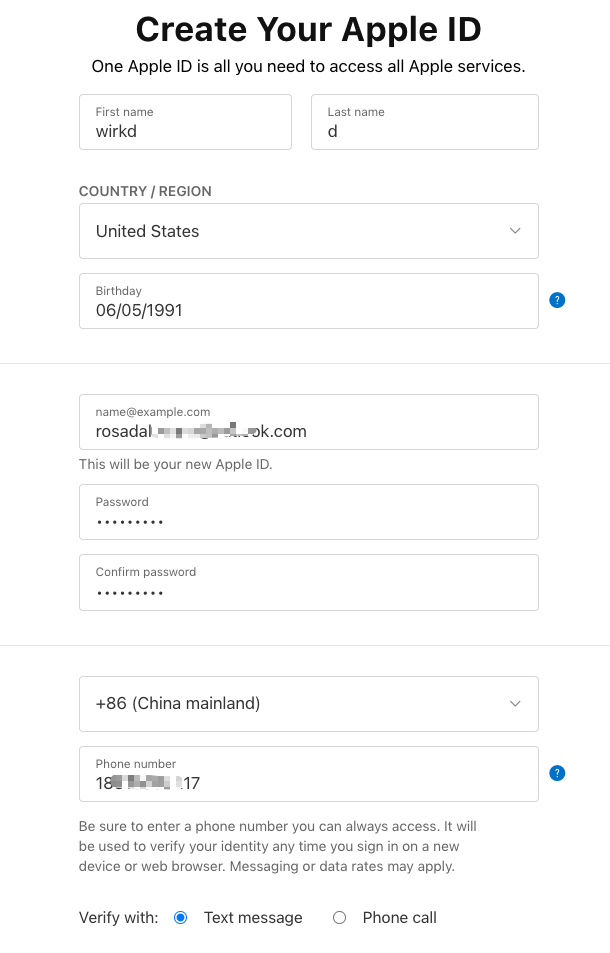610x953 pixels.
Task: Click the First name input field
Action: click(x=185, y=122)
